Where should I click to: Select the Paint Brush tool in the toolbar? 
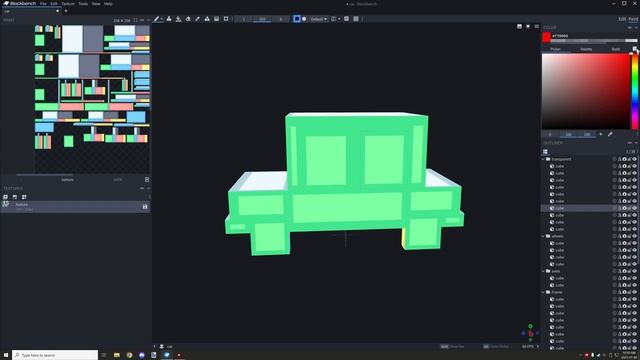click(x=156, y=19)
